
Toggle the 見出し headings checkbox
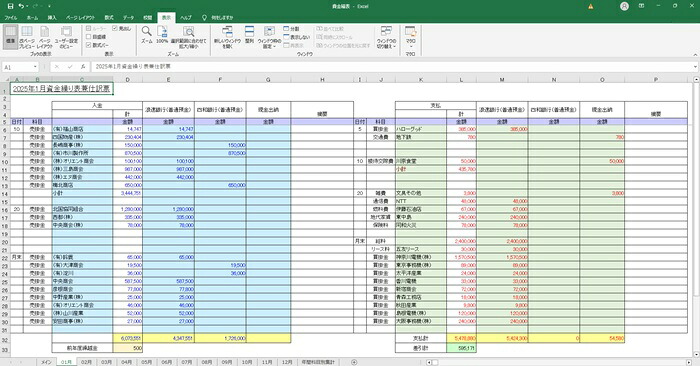[115, 29]
